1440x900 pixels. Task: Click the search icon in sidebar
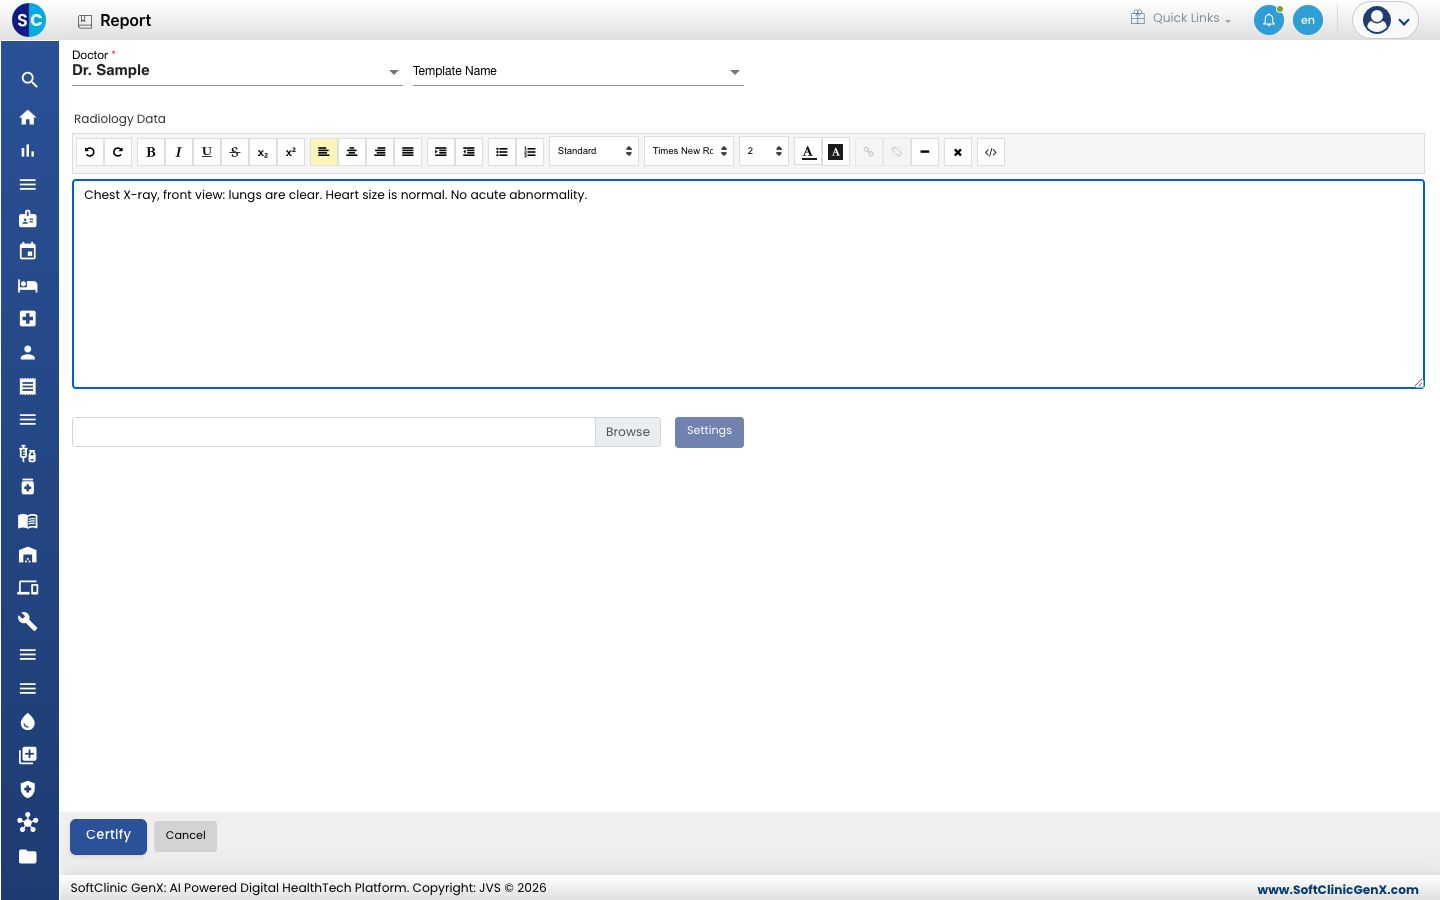coord(28,80)
